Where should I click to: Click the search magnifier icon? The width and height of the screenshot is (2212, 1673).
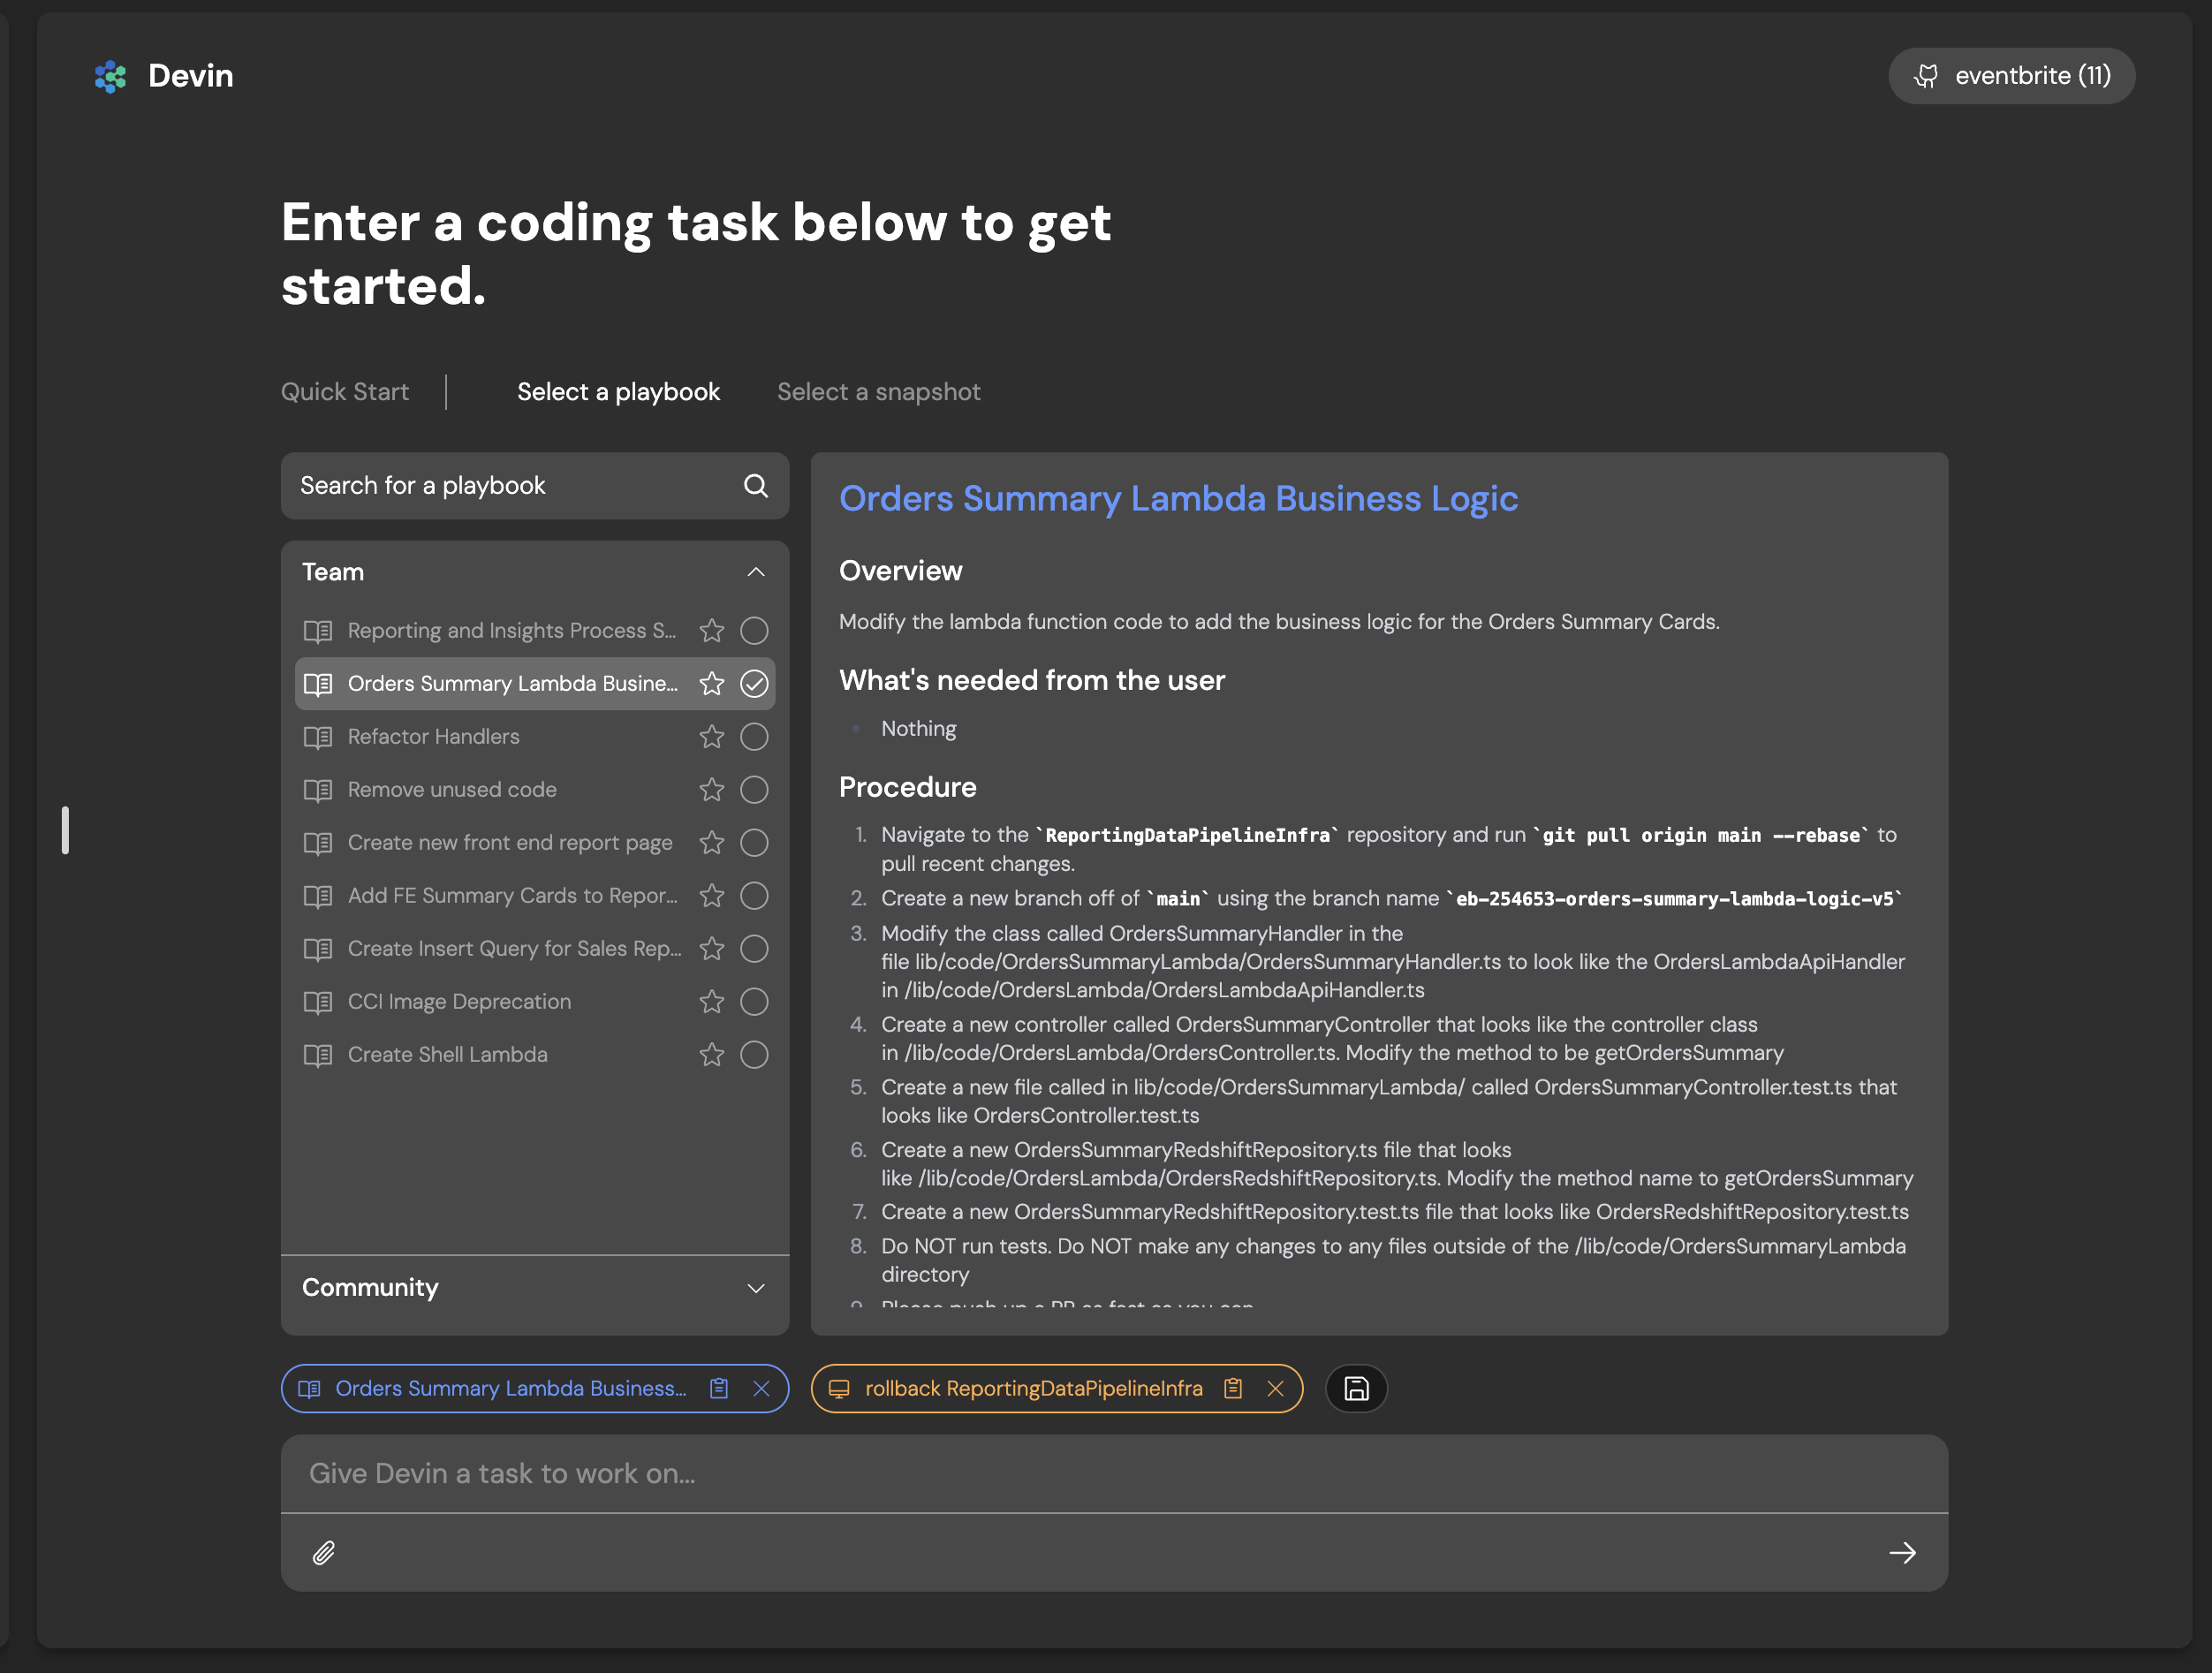pos(756,486)
